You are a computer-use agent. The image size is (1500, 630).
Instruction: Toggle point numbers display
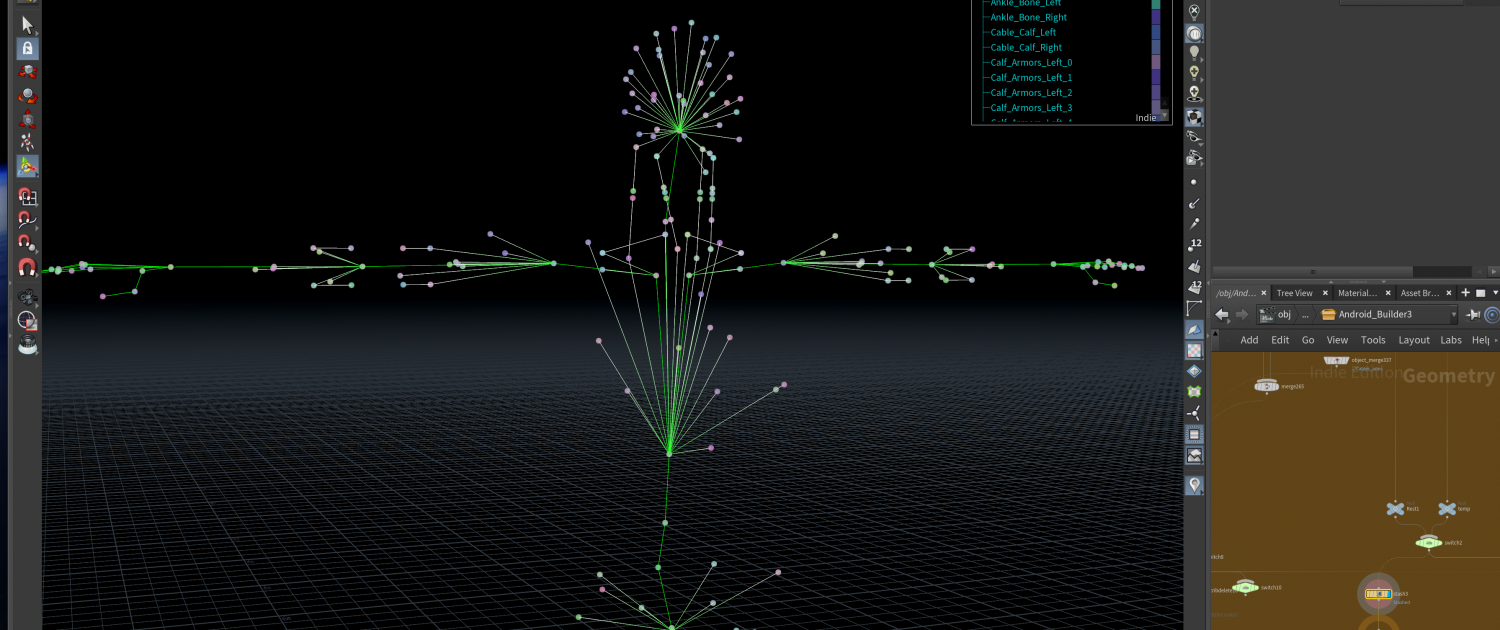click(1194, 244)
